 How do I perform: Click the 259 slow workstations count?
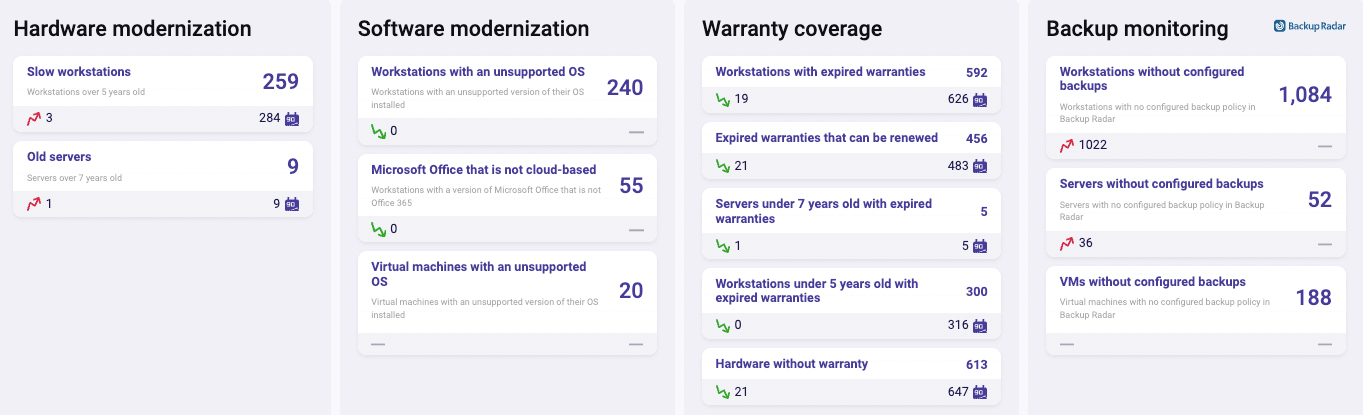[x=280, y=82]
